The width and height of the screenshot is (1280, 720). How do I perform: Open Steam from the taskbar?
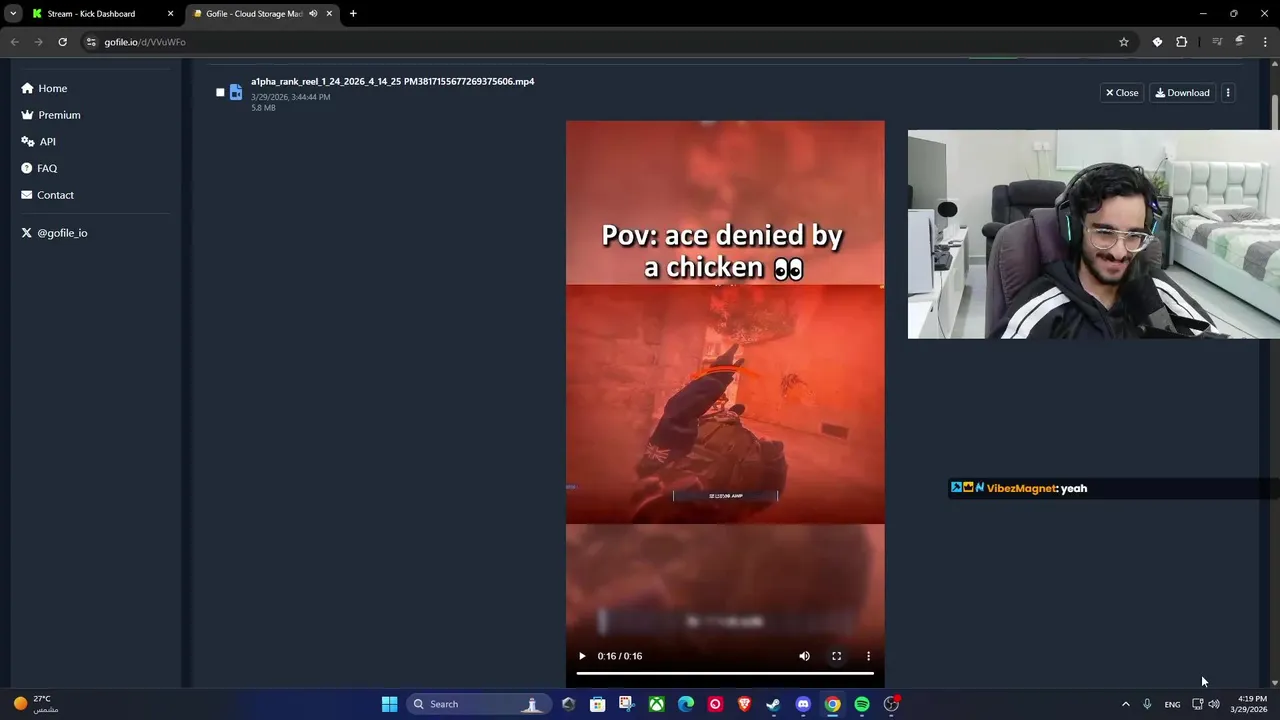click(773, 704)
